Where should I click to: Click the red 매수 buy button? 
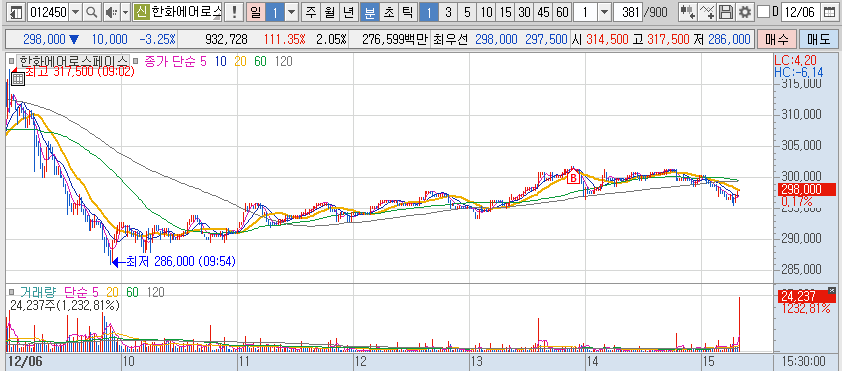pos(776,39)
